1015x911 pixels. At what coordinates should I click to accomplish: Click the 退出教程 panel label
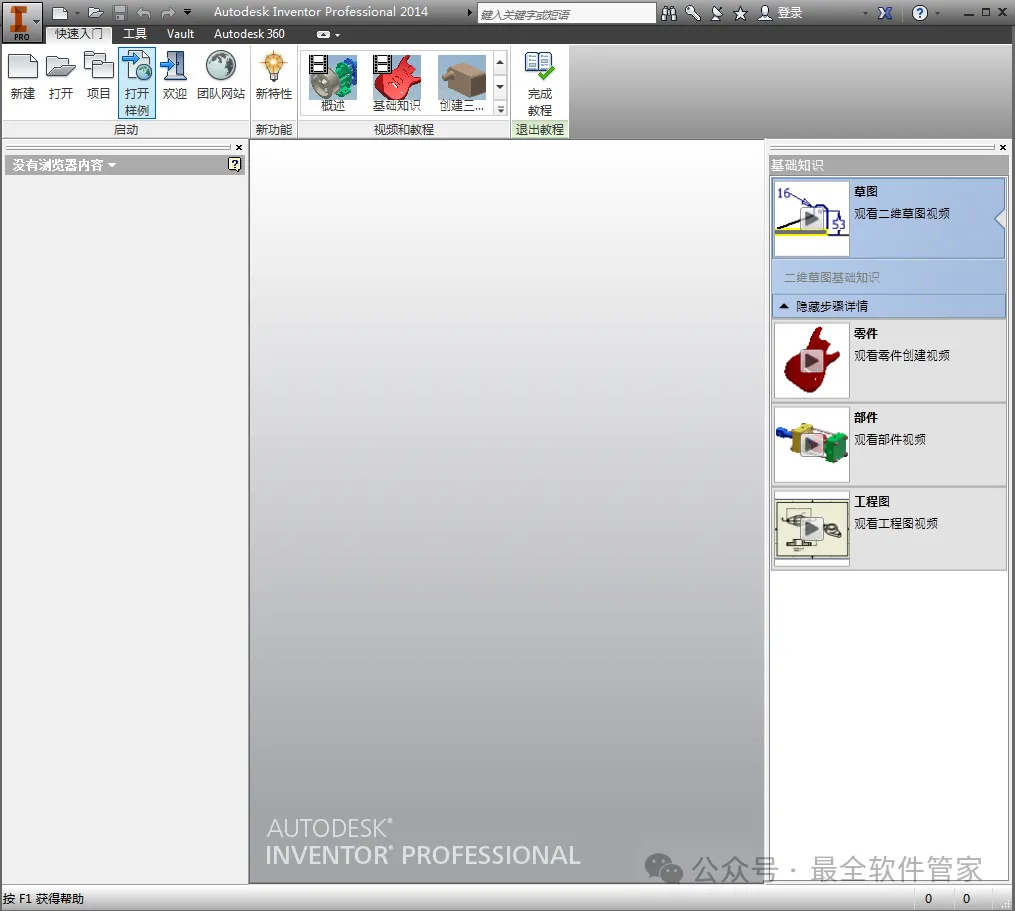[540, 129]
